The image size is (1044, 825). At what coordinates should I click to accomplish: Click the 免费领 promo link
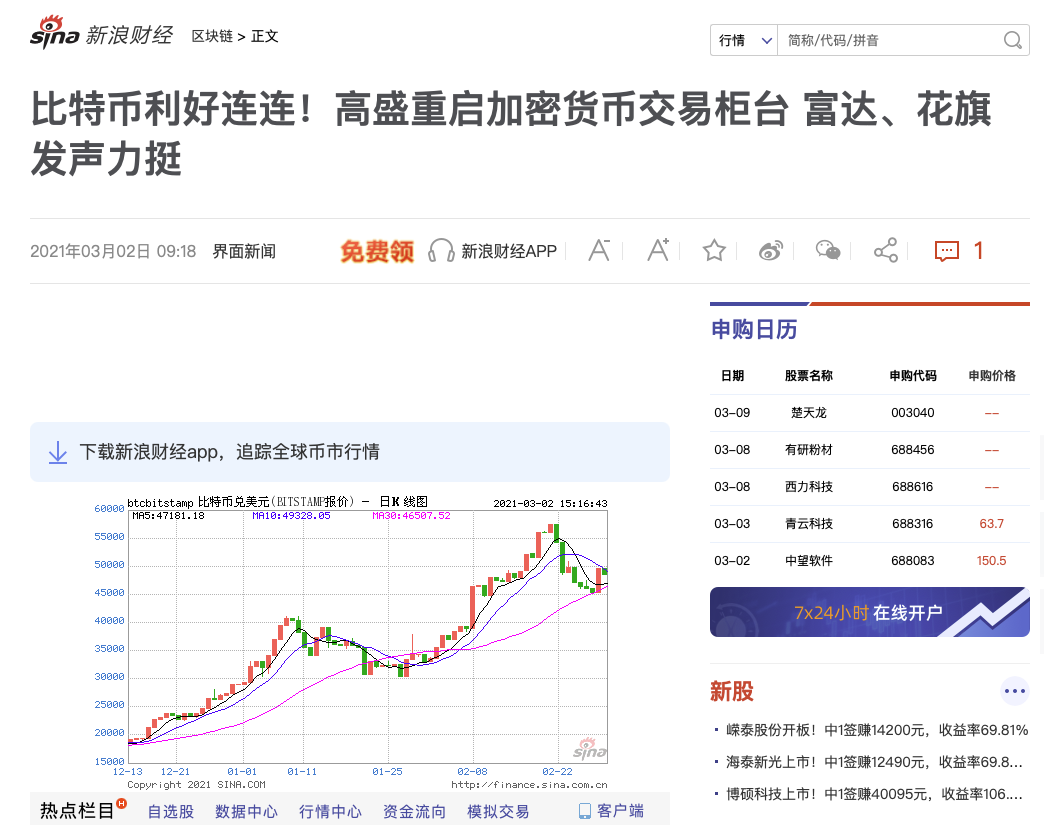tap(377, 251)
